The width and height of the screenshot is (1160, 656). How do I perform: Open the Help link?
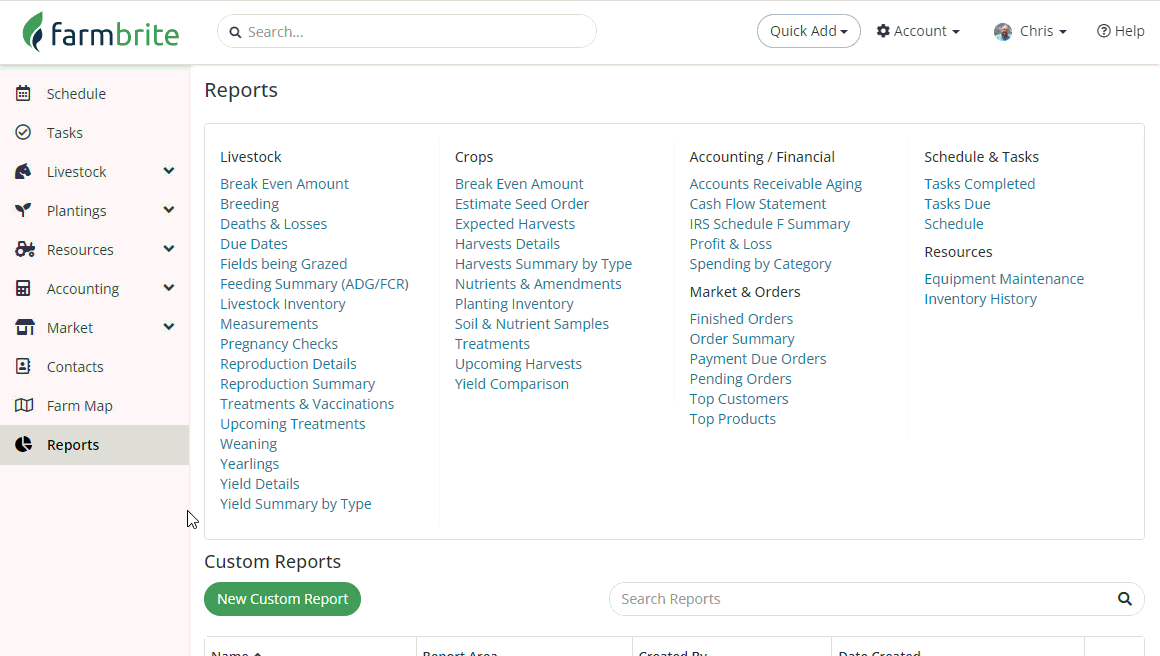tap(1120, 31)
